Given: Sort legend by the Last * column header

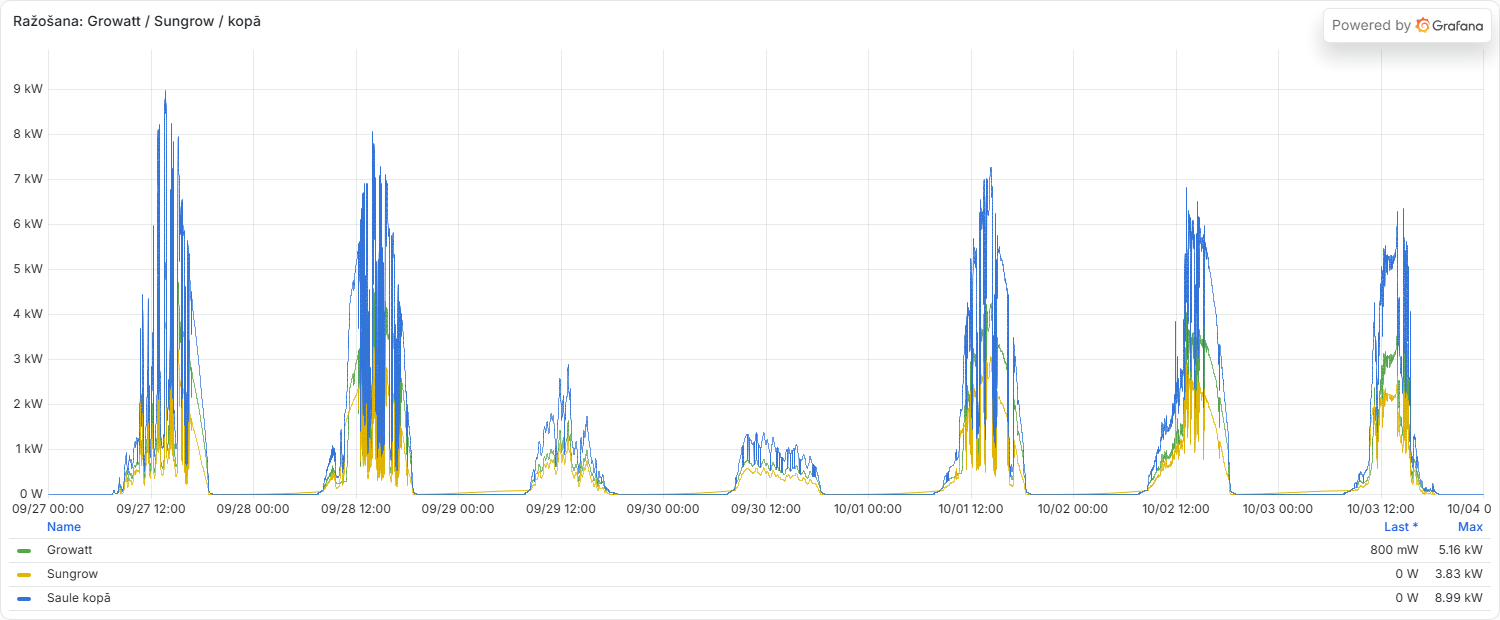Looking at the screenshot, I should coord(1400,527).
